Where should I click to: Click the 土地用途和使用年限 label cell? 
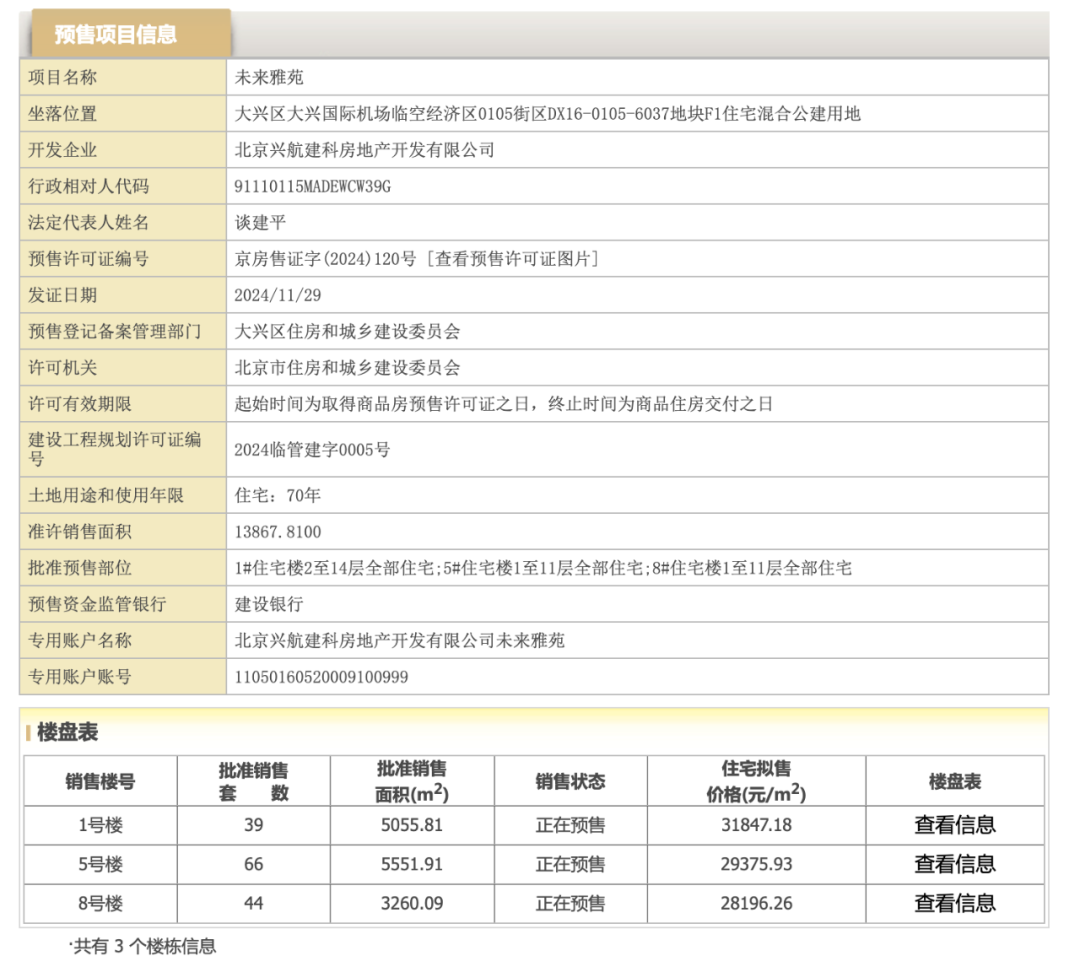(x=123, y=495)
